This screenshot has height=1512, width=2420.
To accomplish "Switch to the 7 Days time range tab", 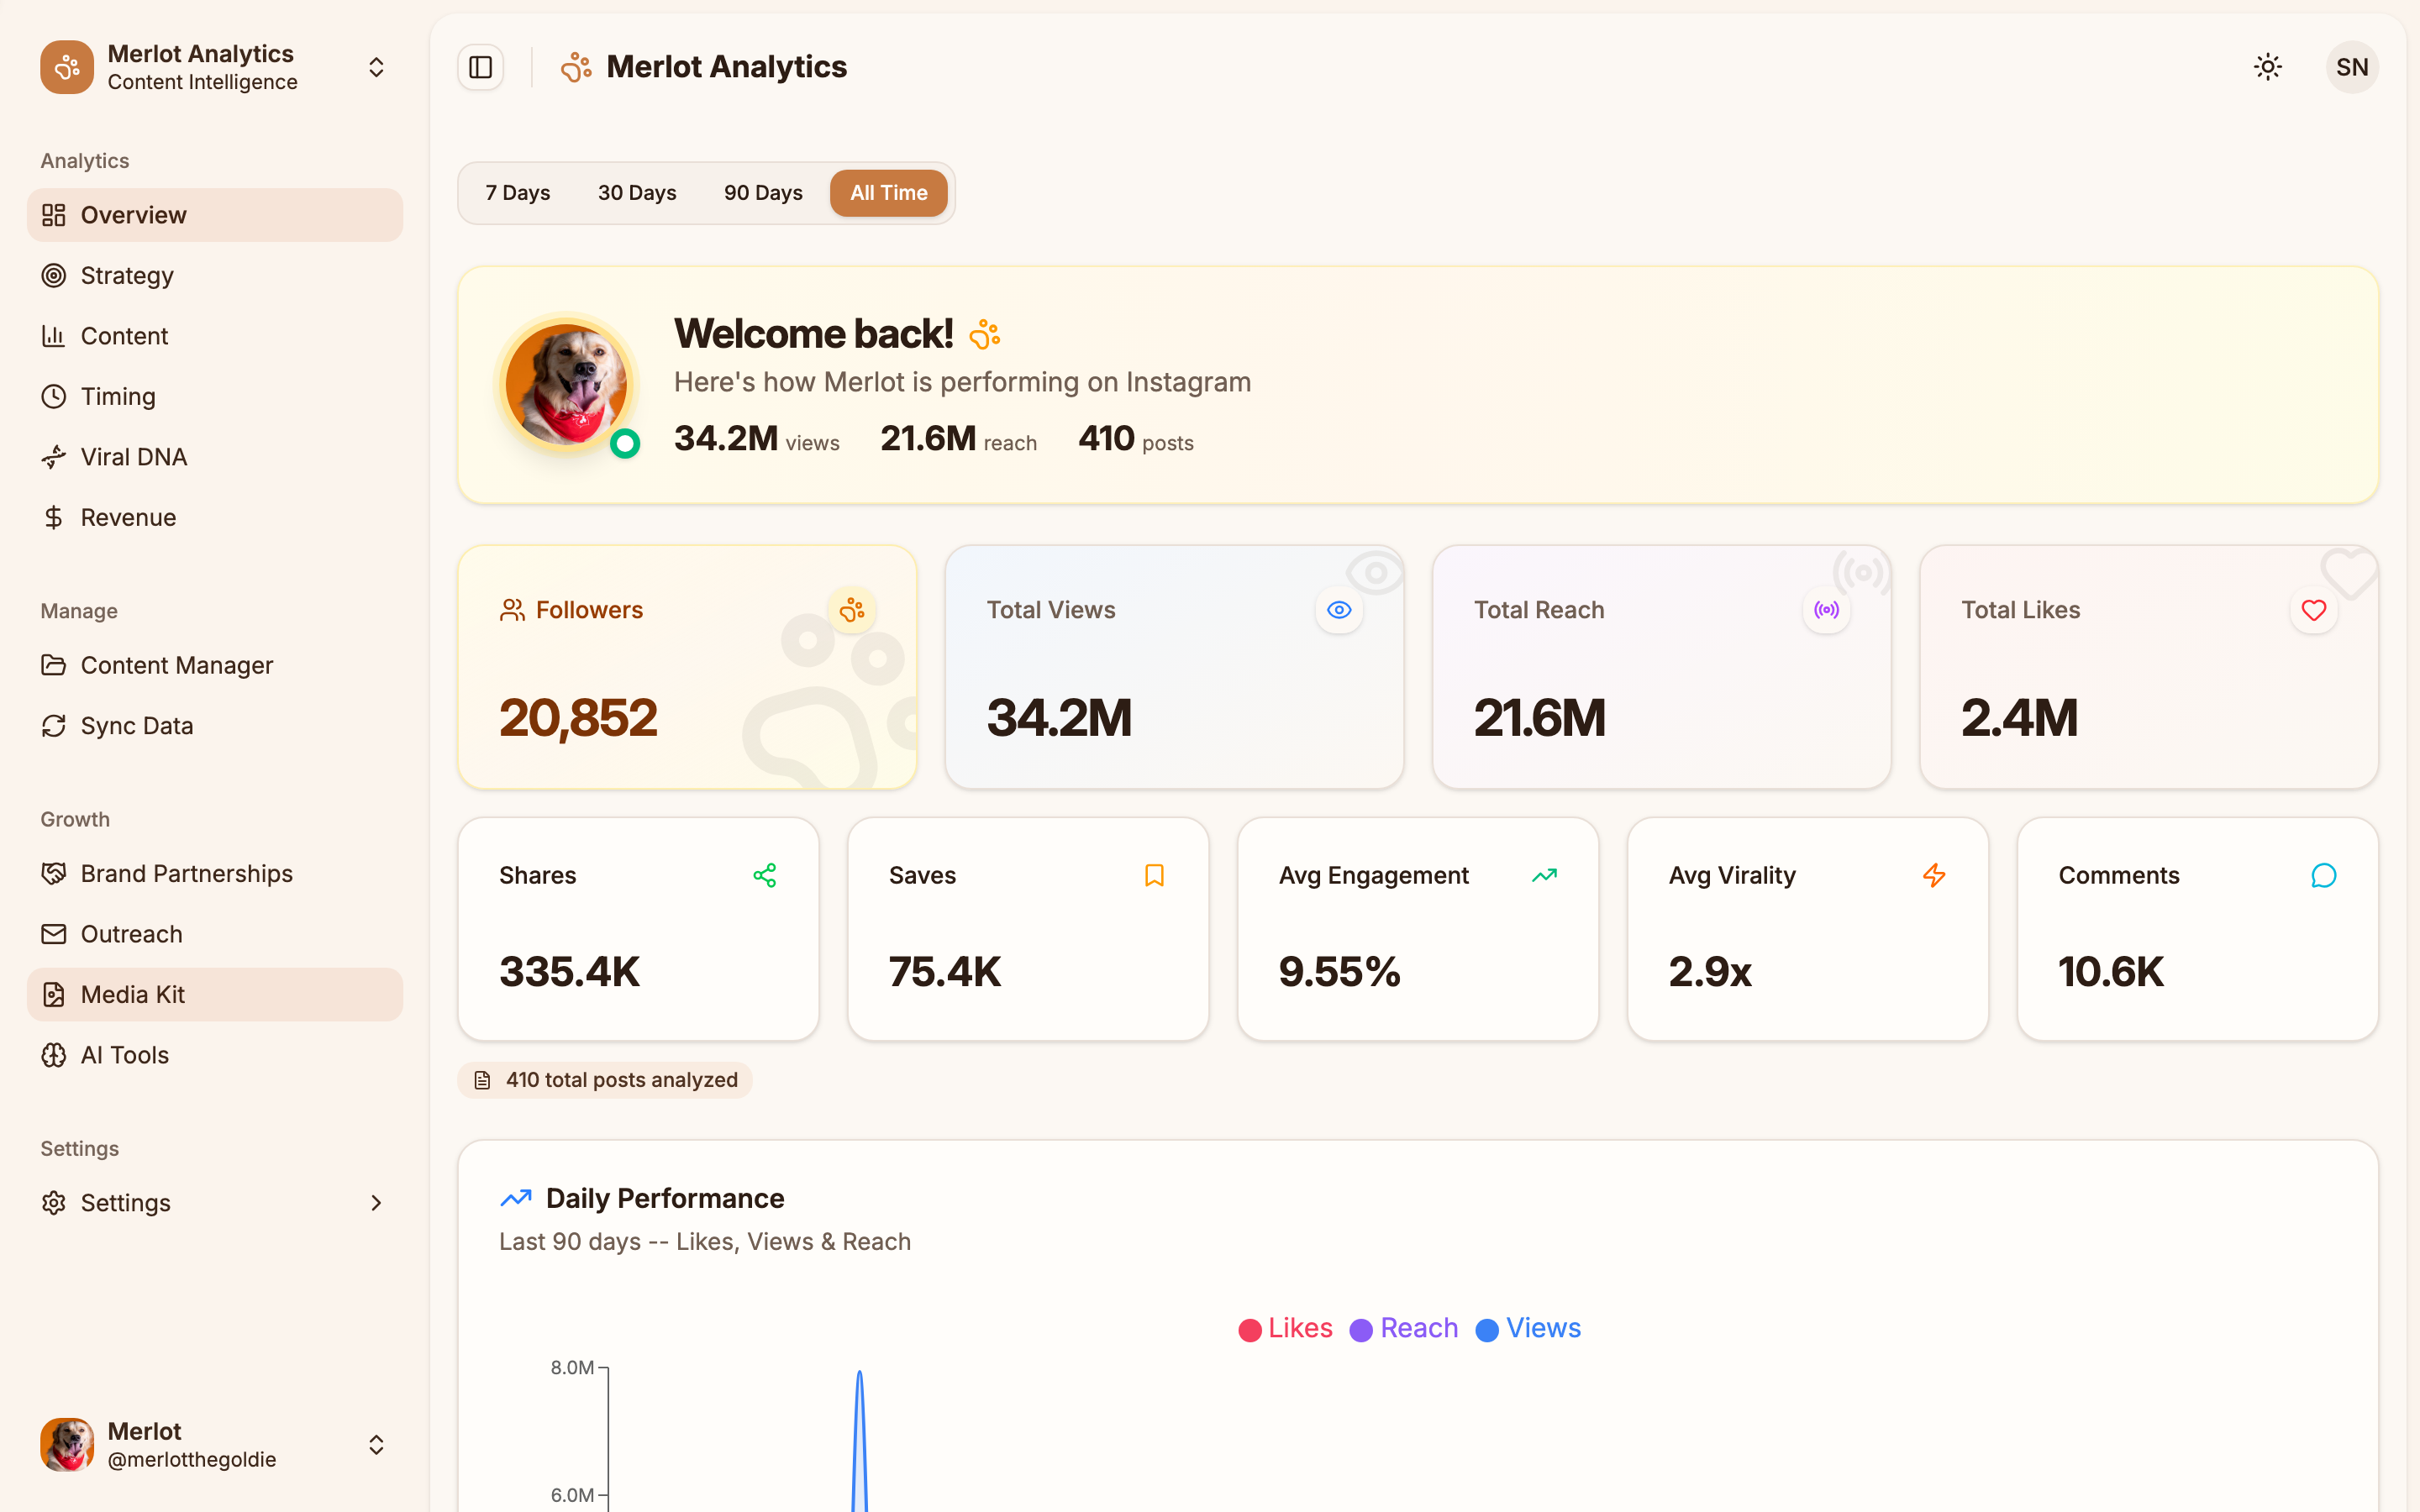I will (518, 192).
